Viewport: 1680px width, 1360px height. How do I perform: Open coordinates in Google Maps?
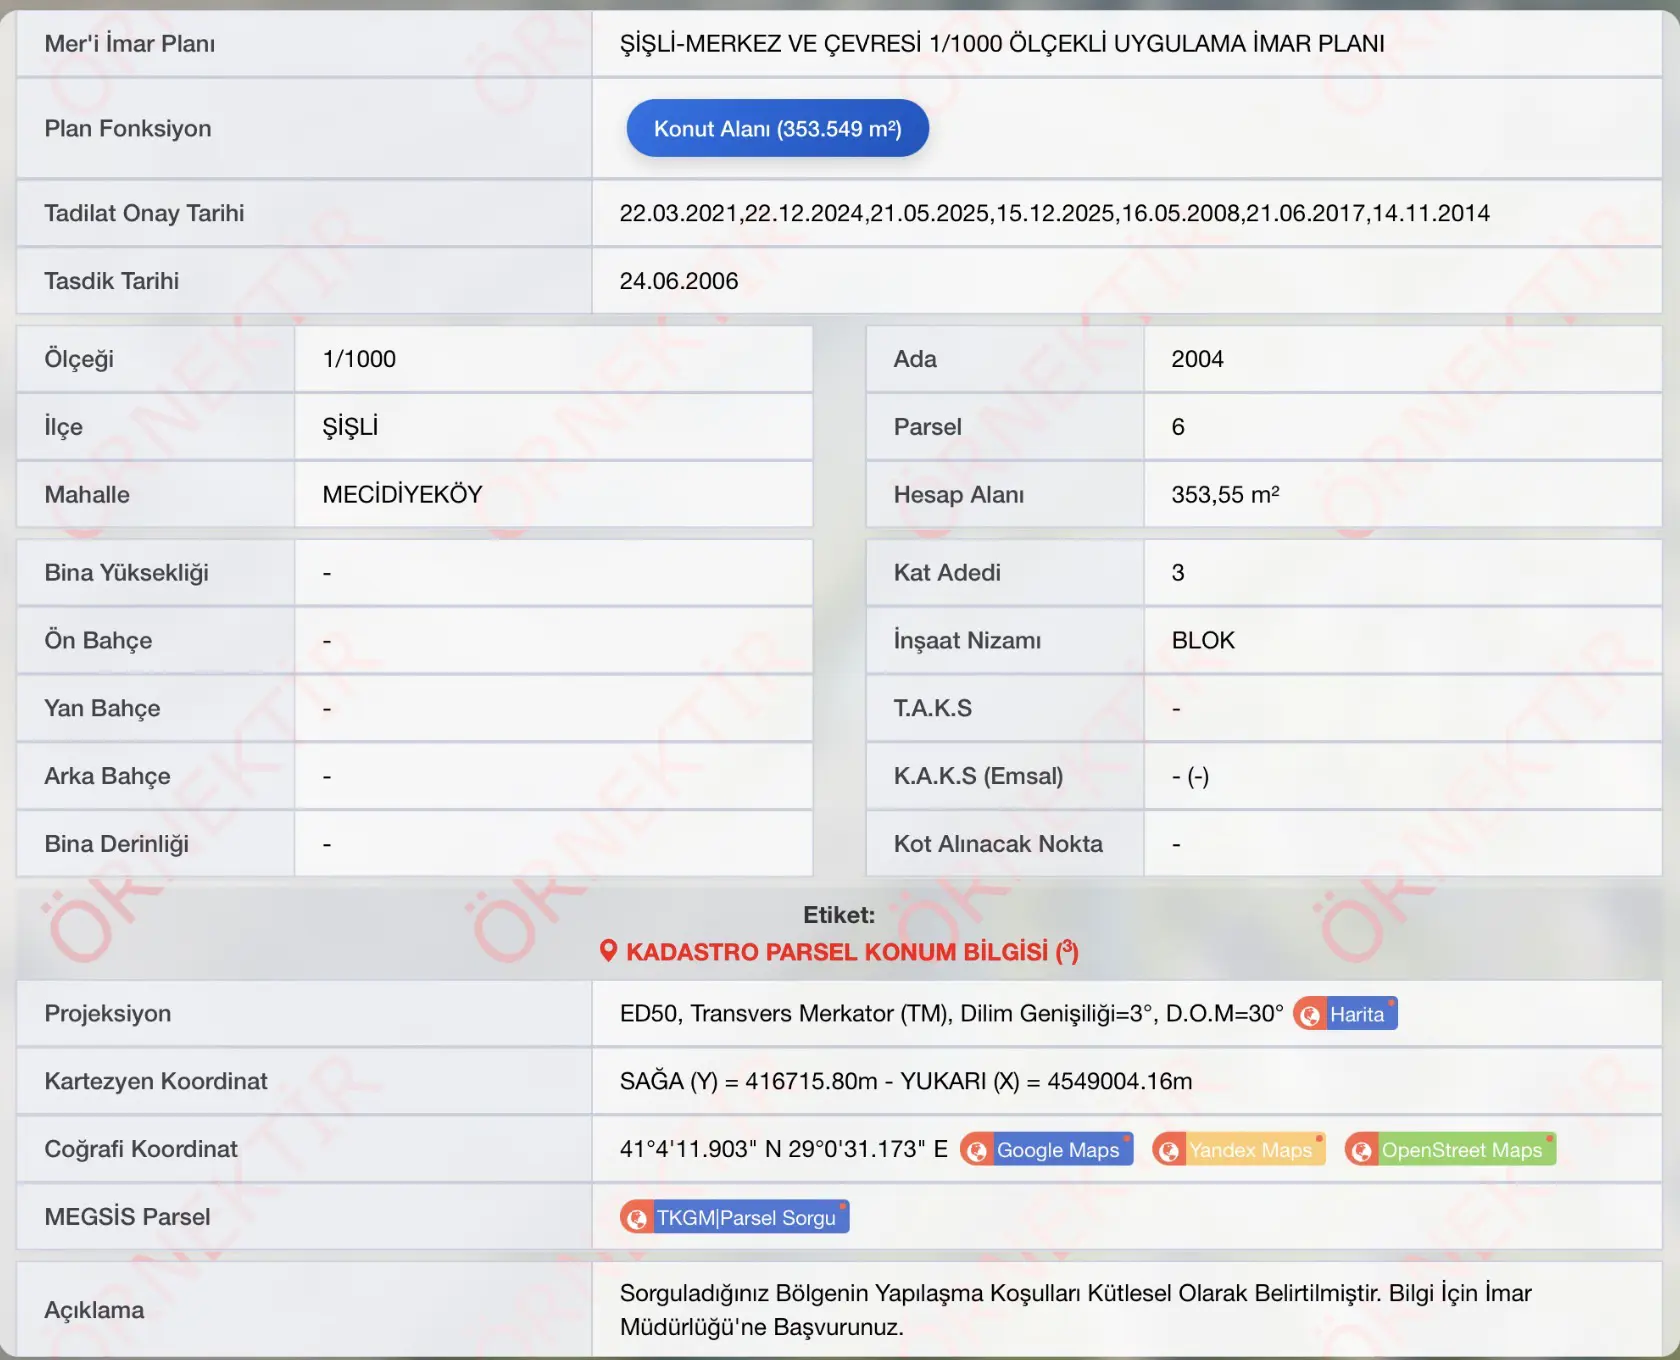tap(1047, 1150)
